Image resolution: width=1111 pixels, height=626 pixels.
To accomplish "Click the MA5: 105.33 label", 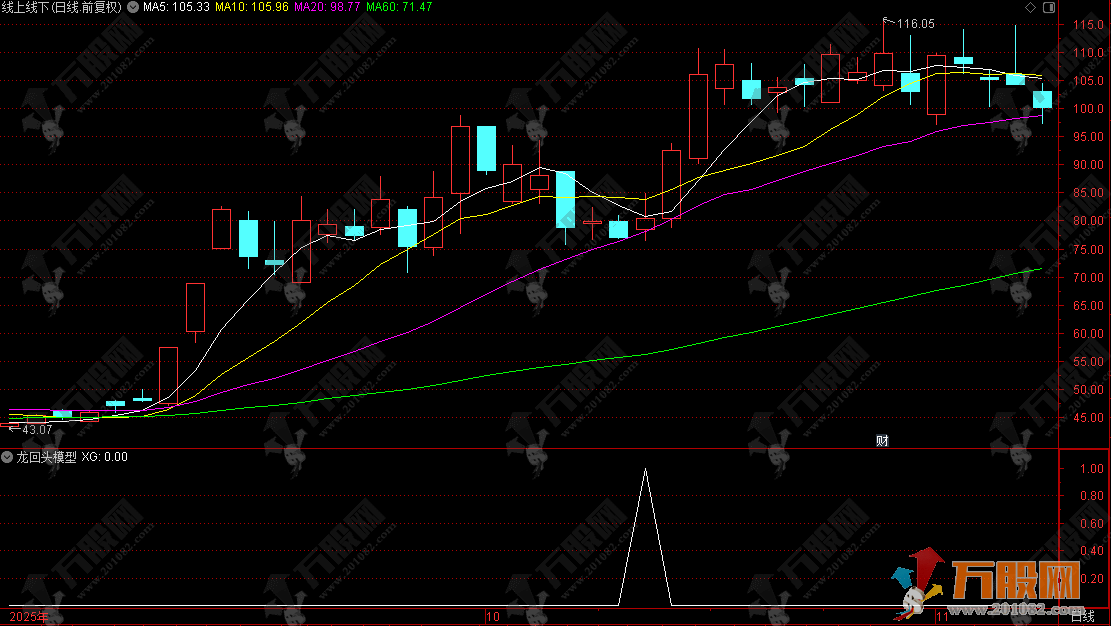I will (176, 7).
